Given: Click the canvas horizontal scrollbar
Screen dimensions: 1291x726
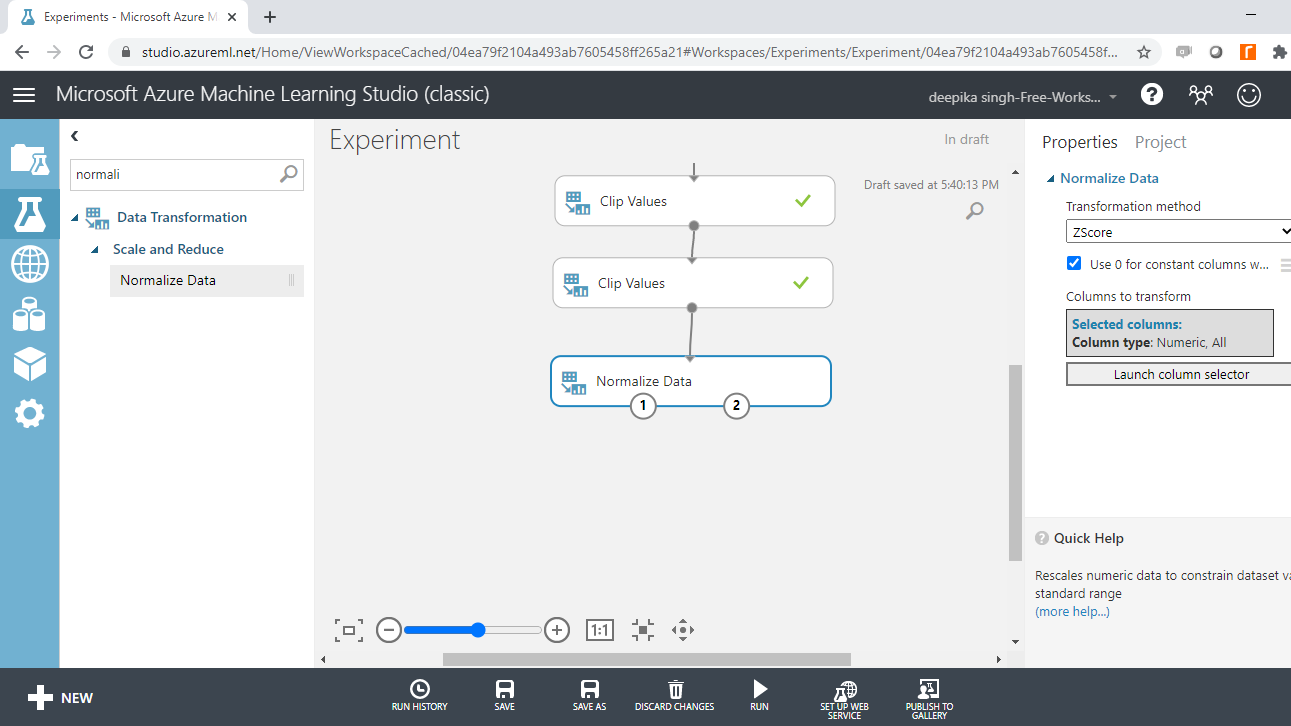Looking at the screenshot, I should 646,659.
